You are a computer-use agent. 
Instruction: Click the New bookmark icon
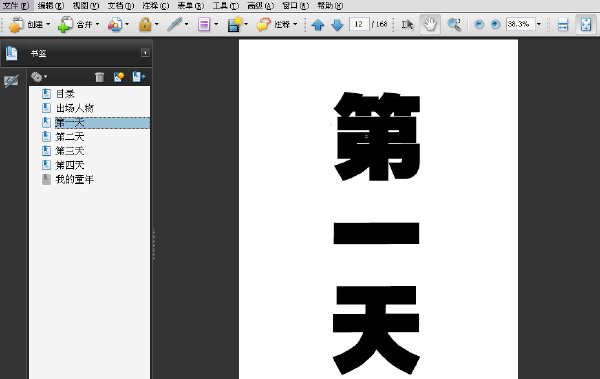click(x=119, y=77)
